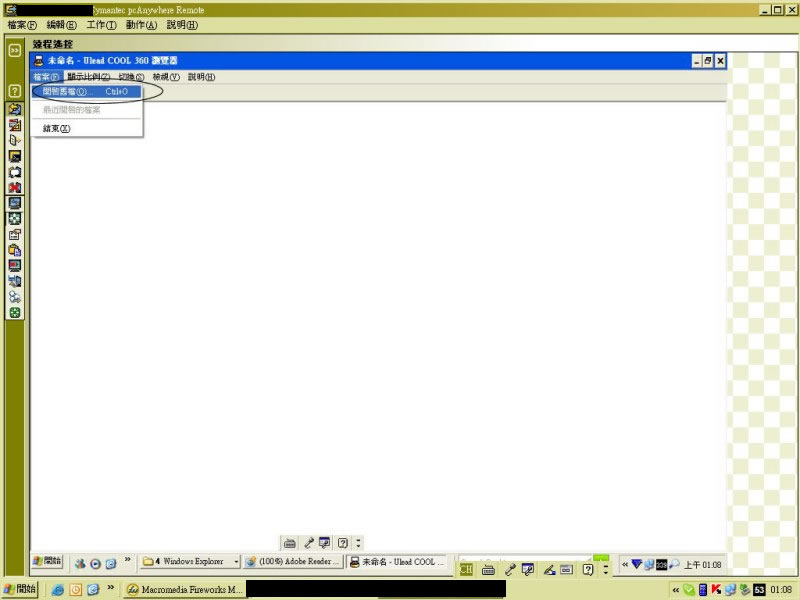Click the green four-arrow full screen icon
This screenshot has height=600, width=800.
[15, 219]
